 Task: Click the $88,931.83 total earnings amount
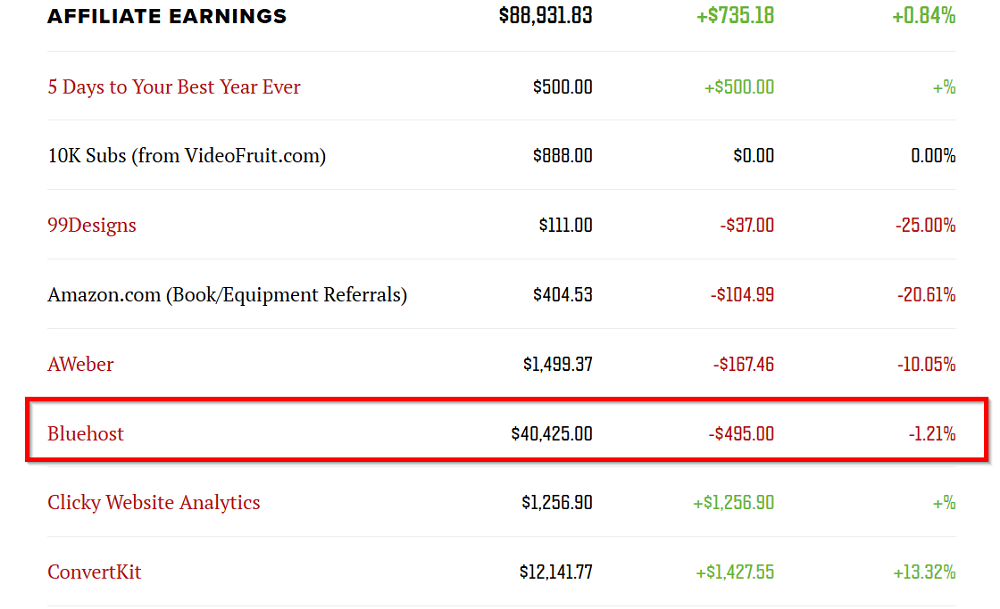(x=545, y=16)
